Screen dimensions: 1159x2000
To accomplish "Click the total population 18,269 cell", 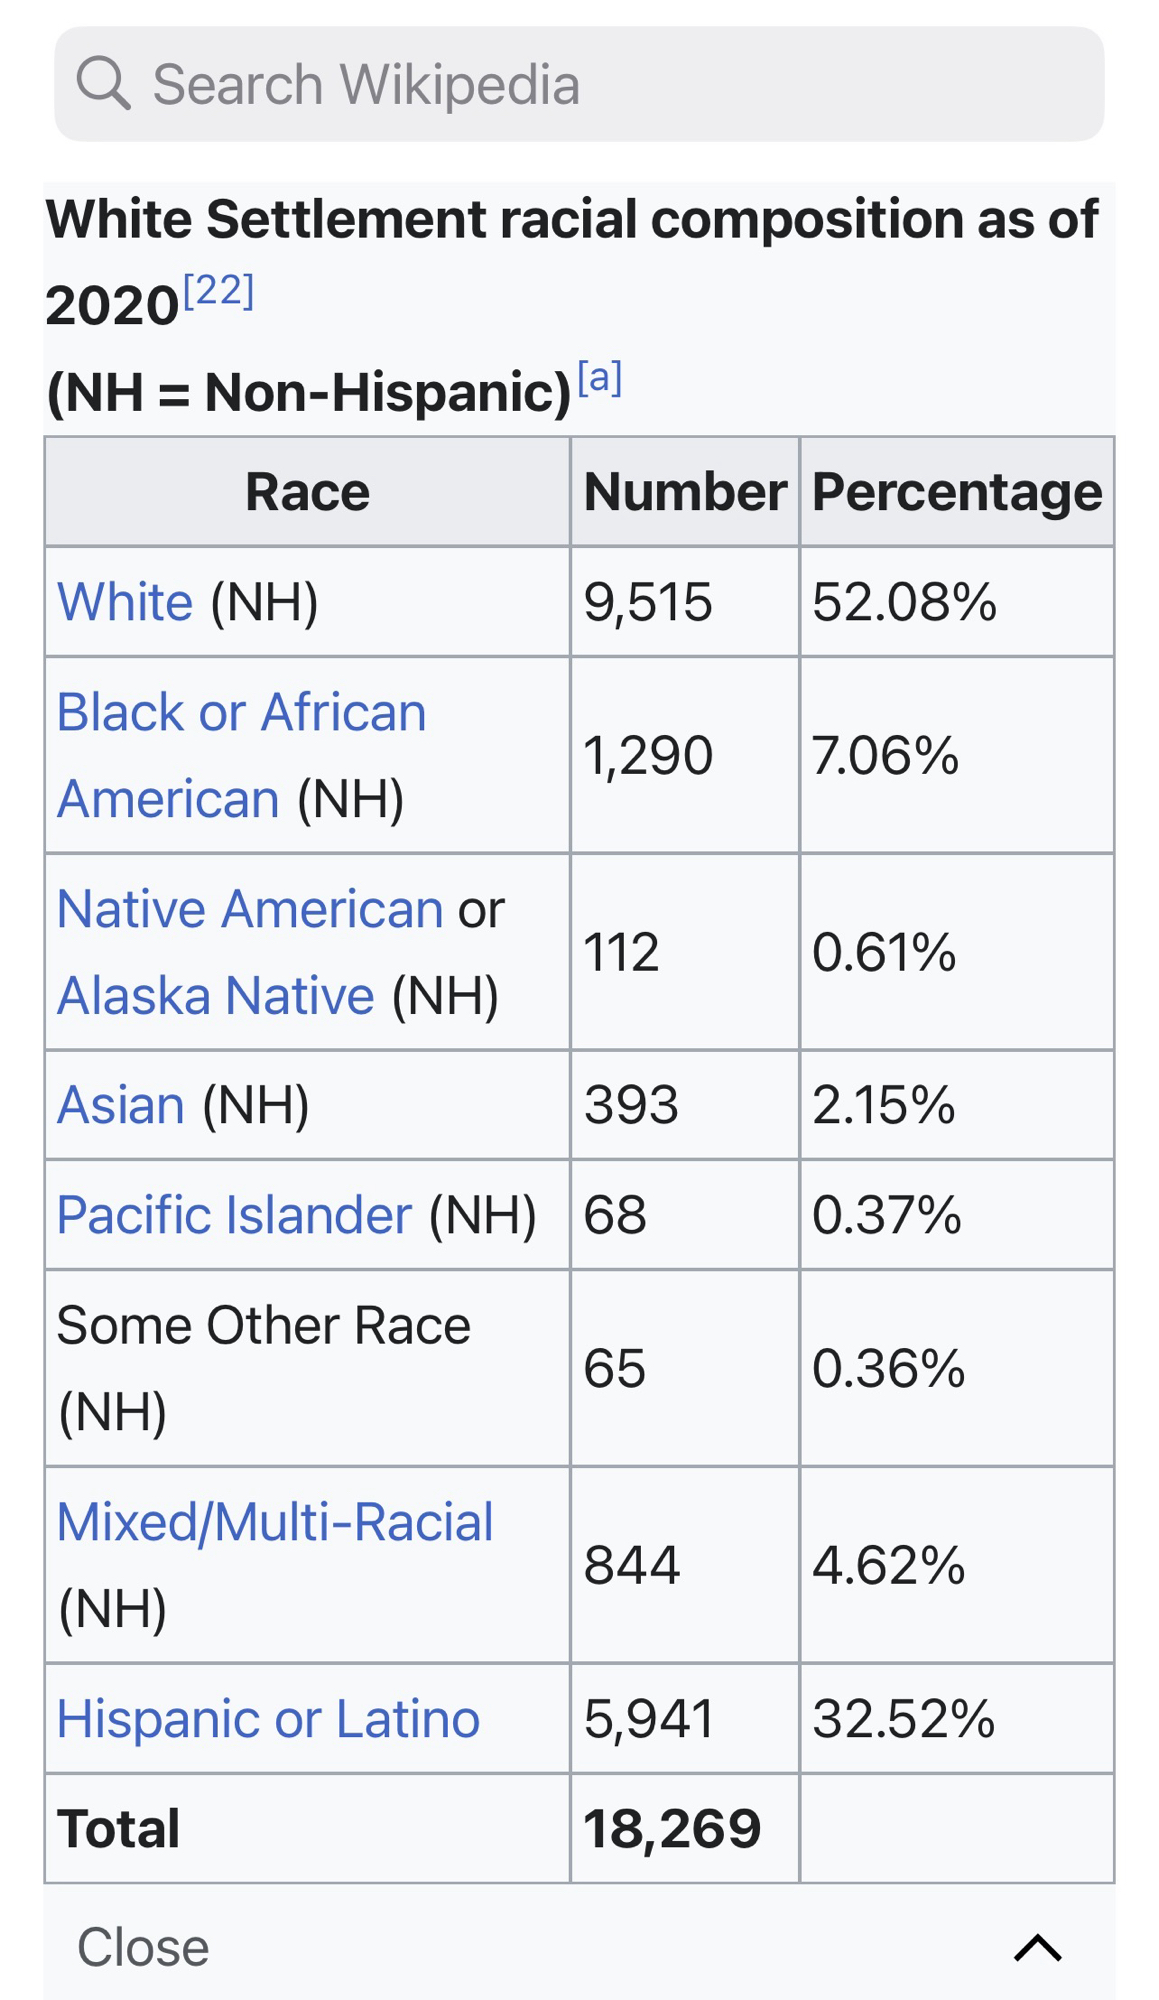I will click(x=672, y=1829).
